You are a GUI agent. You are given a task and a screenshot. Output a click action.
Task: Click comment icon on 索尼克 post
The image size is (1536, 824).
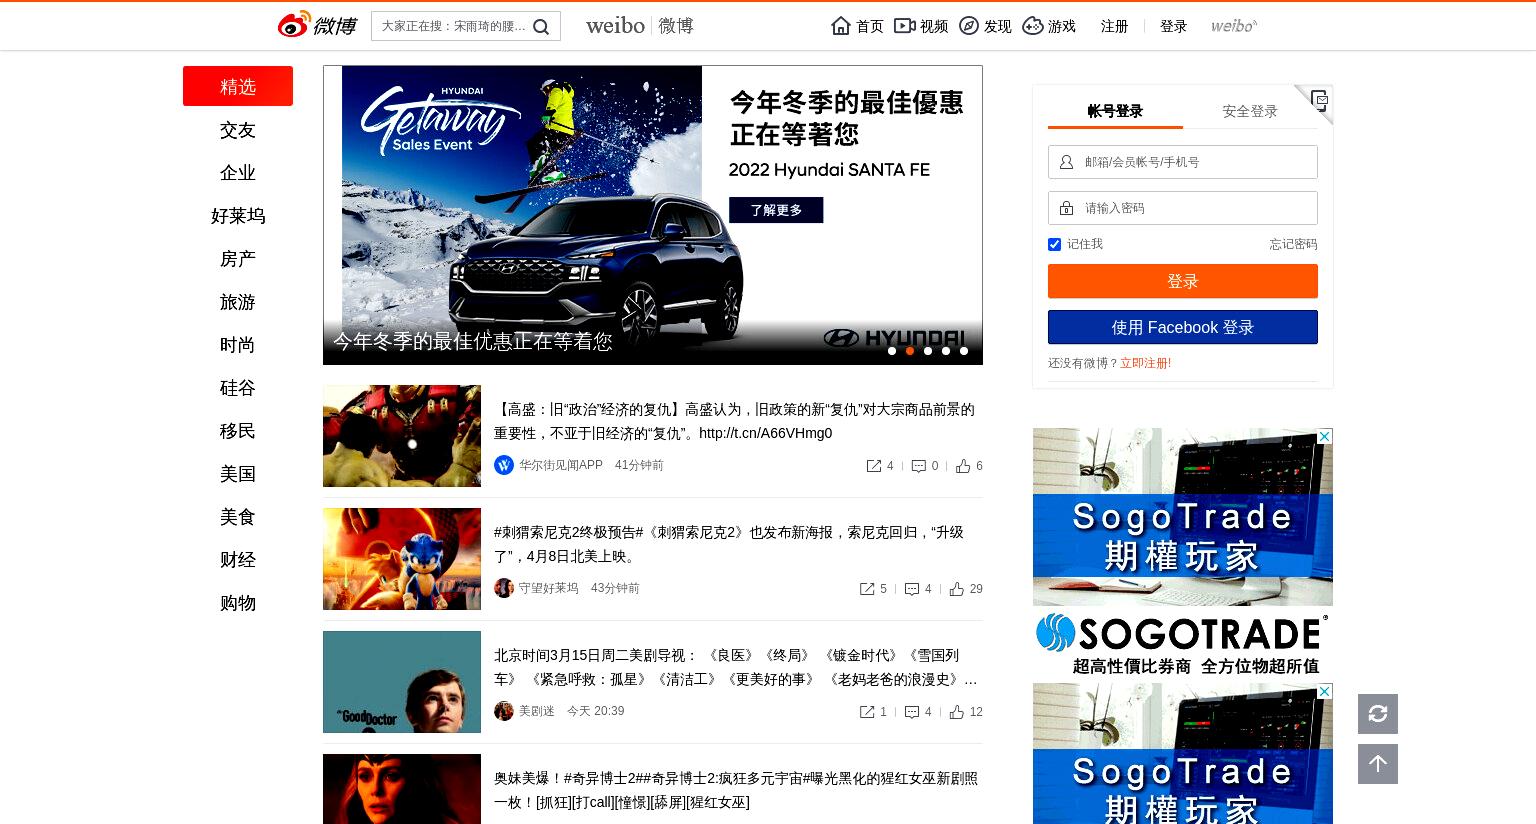pos(912,589)
